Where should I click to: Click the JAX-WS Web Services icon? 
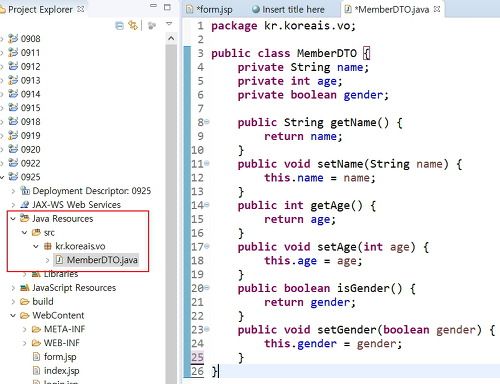pos(25,205)
